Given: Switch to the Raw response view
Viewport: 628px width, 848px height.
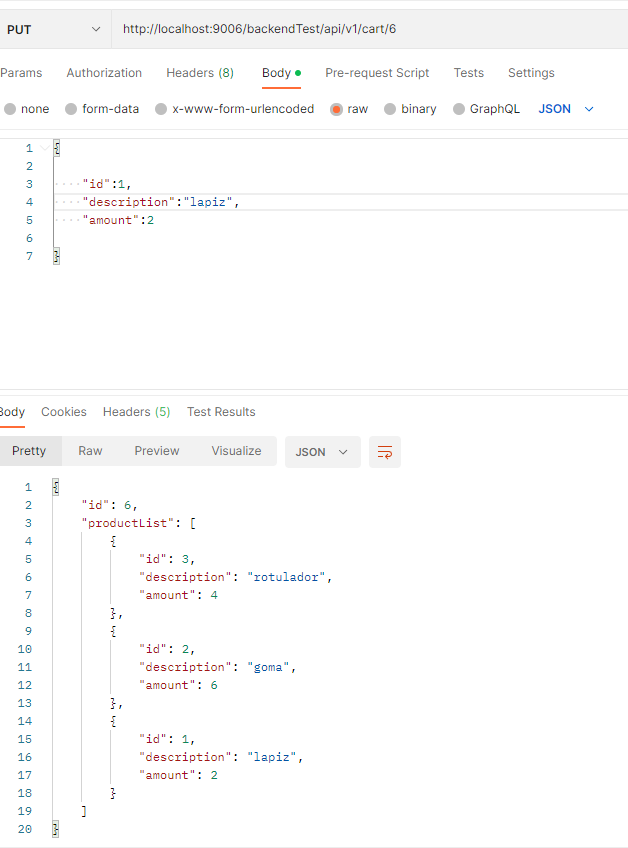Looking at the screenshot, I should point(90,451).
